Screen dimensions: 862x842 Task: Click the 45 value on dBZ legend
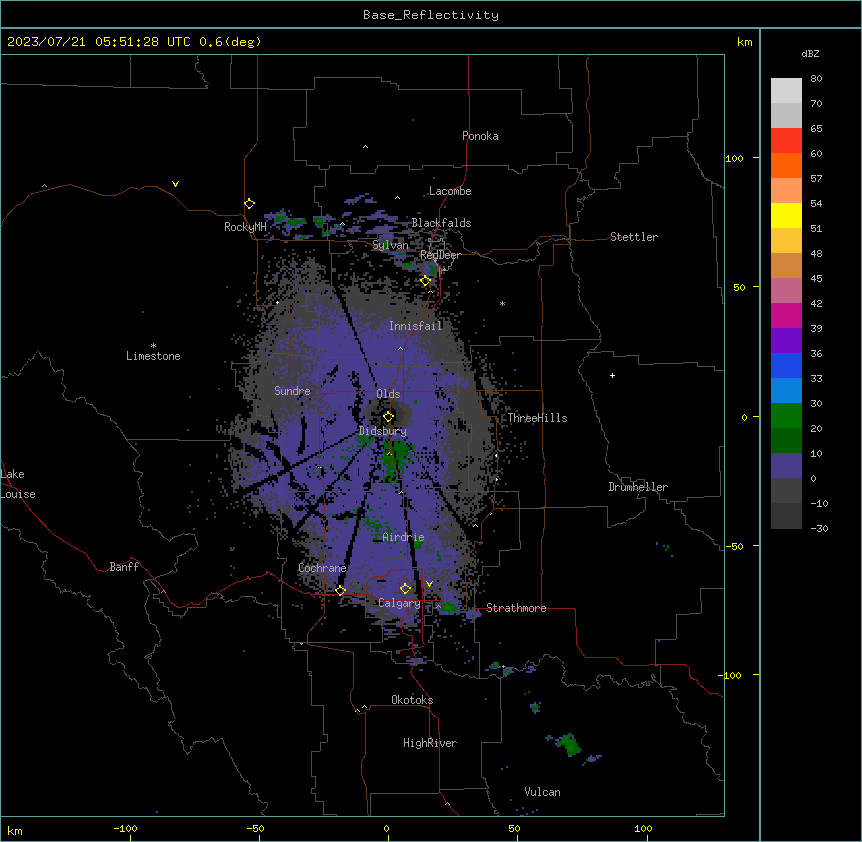[816, 279]
